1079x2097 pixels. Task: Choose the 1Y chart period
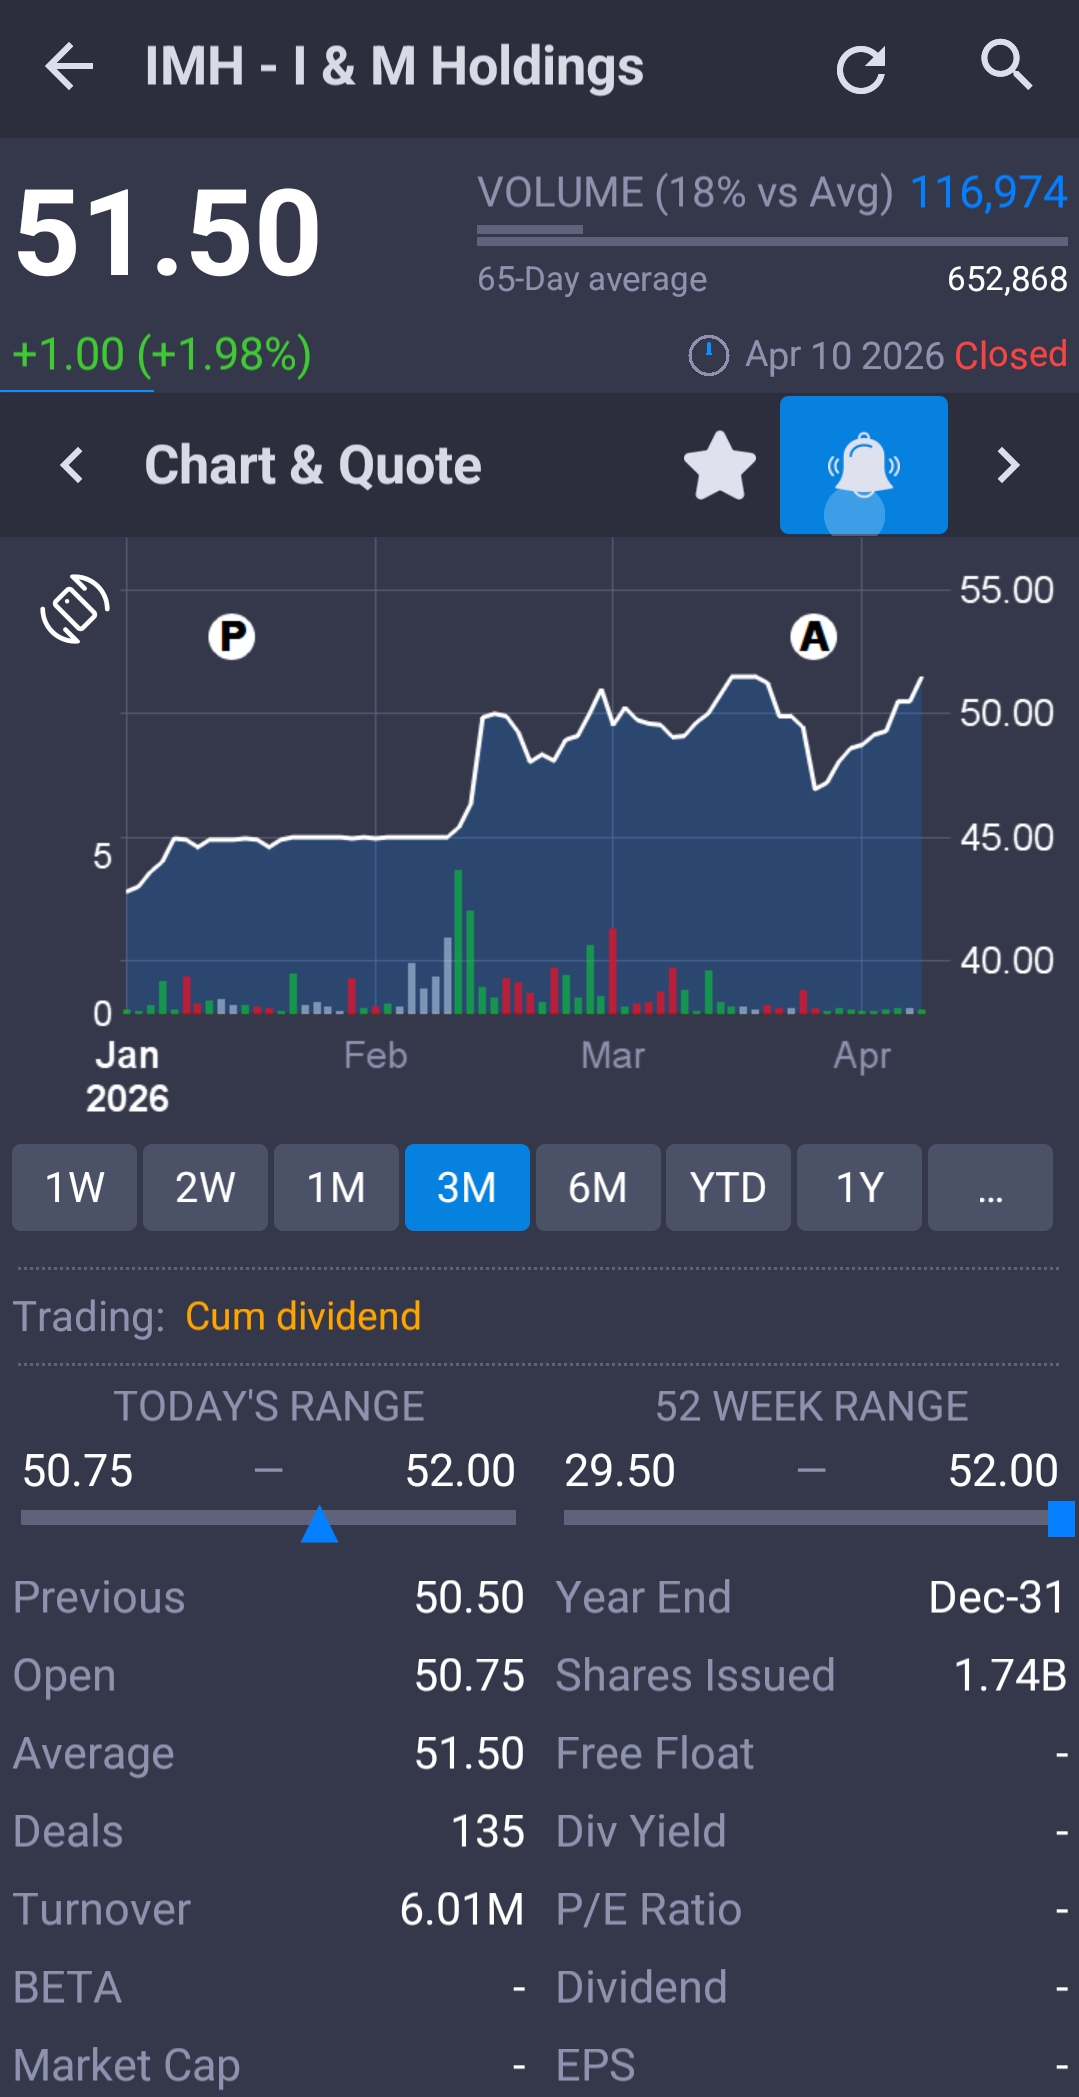tap(859, 1187)
